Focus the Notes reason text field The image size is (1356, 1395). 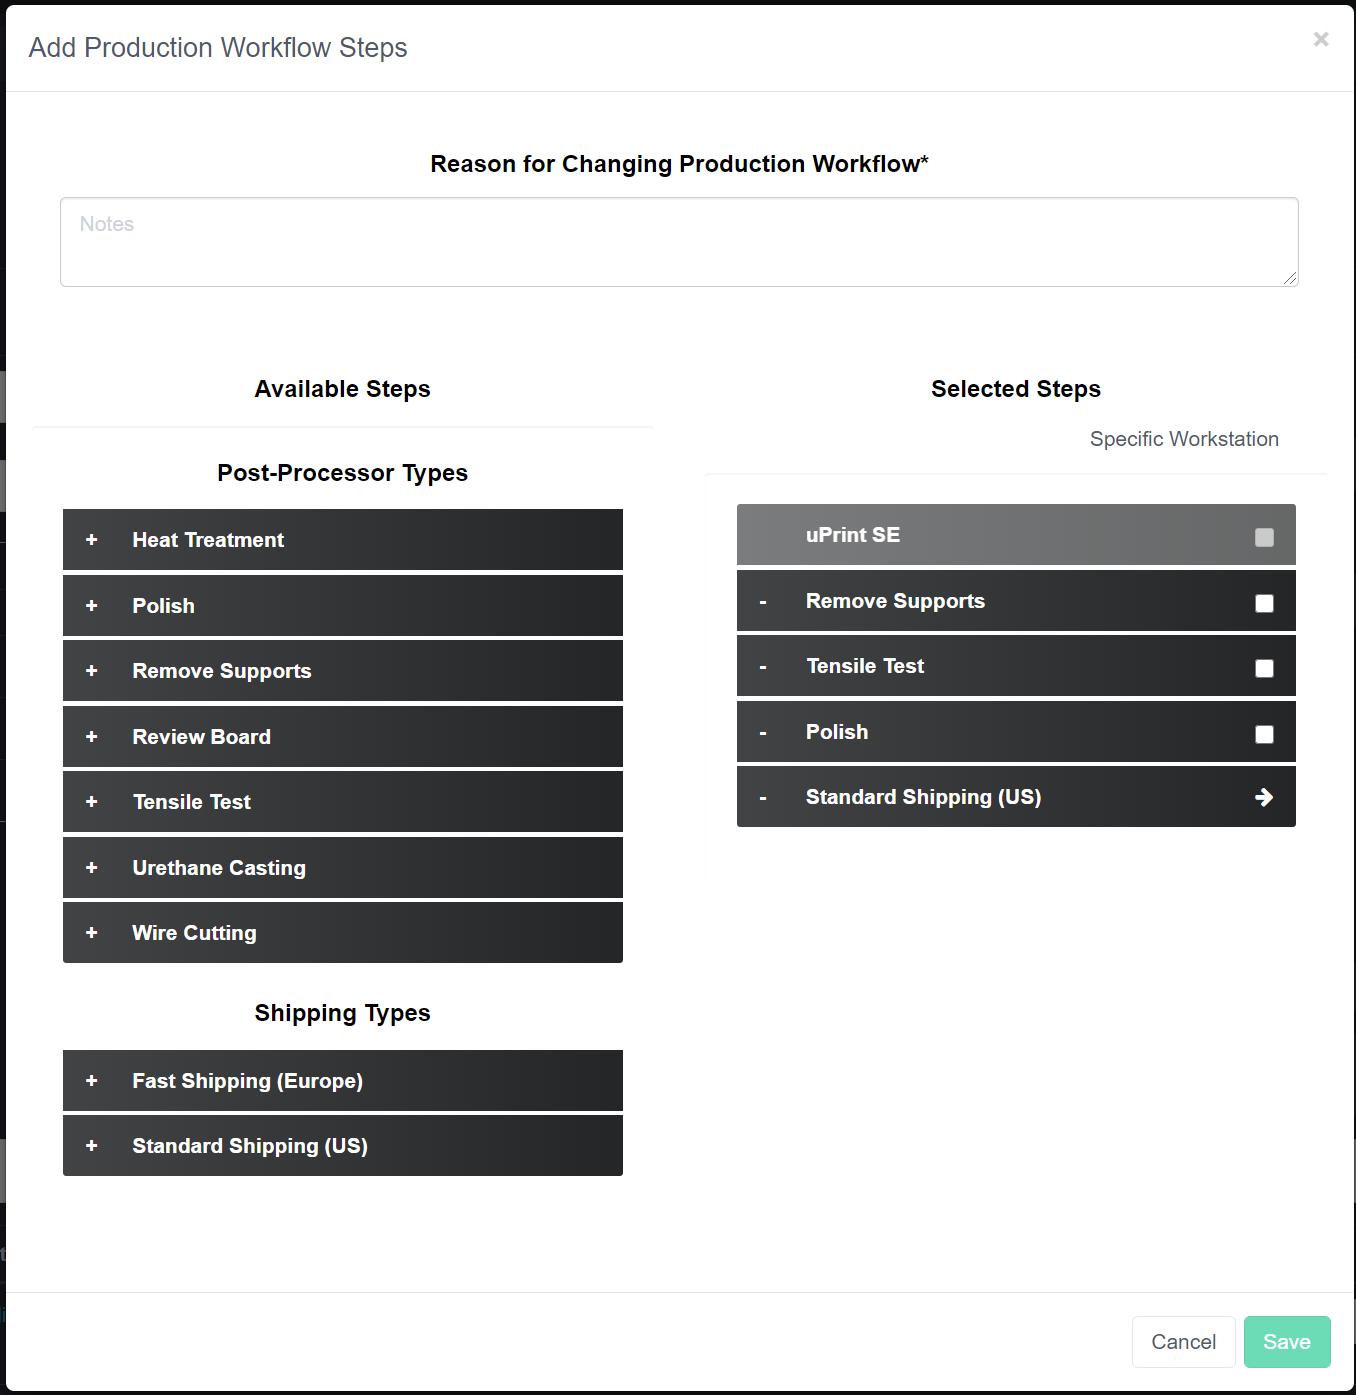[x=679, y=242]
